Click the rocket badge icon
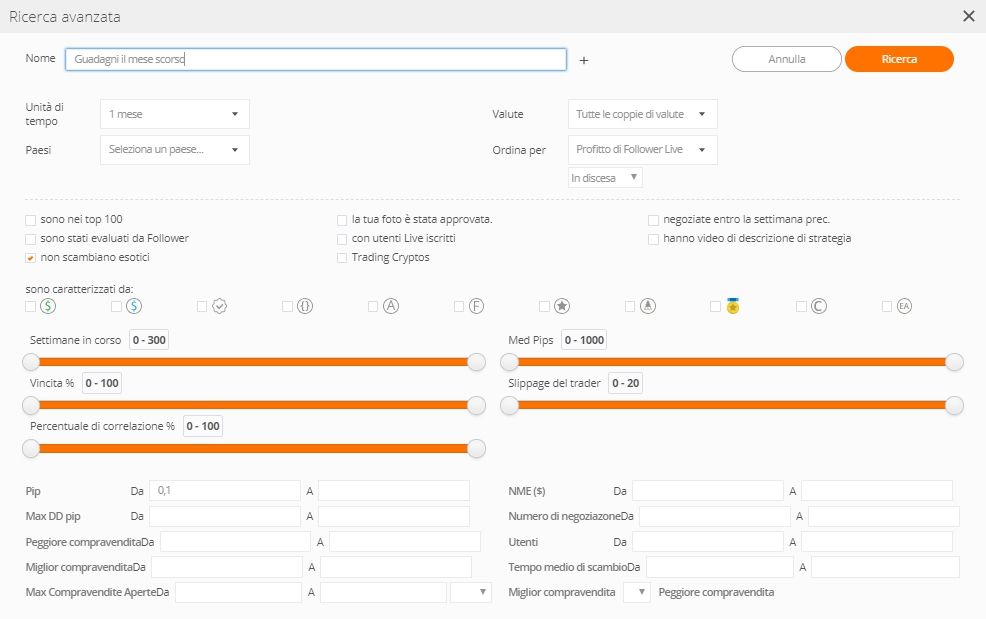 click(648, 306)
